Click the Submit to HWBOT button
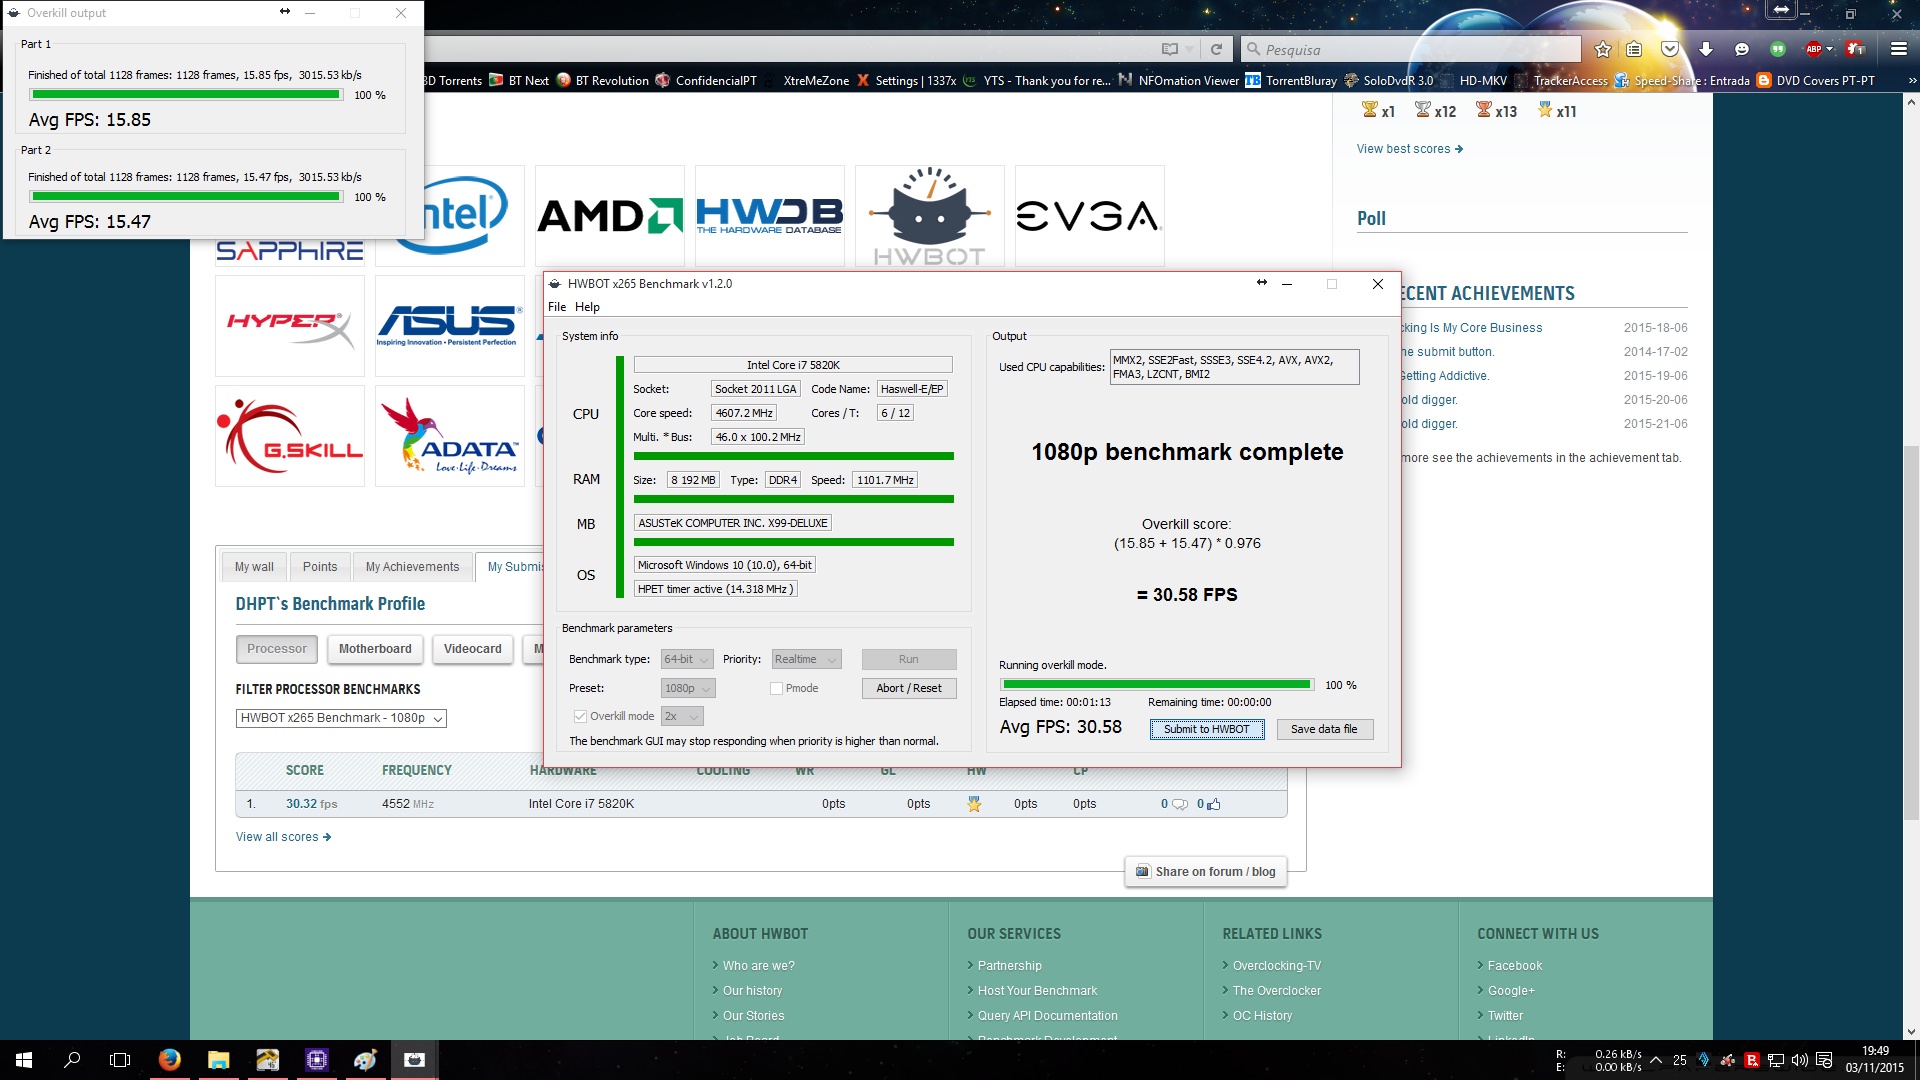This screenshot has width=1920, height=1080. [x=1206, y=729]
